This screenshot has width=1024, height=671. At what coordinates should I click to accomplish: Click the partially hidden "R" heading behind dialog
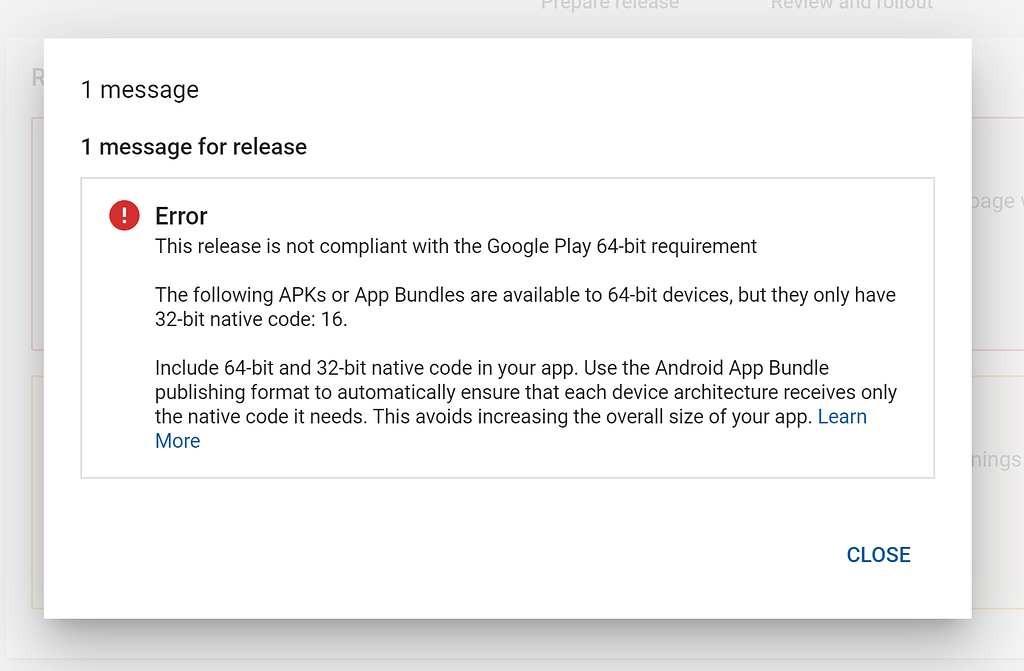point(37,78)
